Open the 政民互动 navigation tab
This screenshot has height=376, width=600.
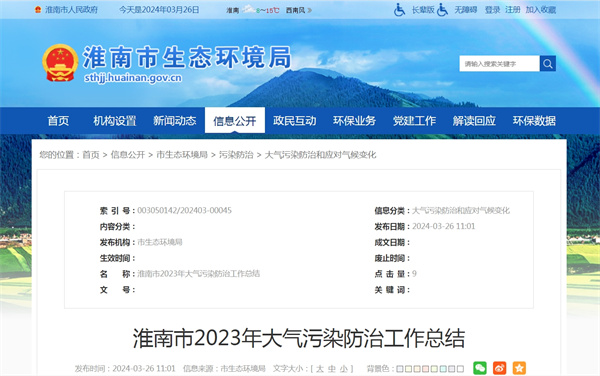[295, 121]
